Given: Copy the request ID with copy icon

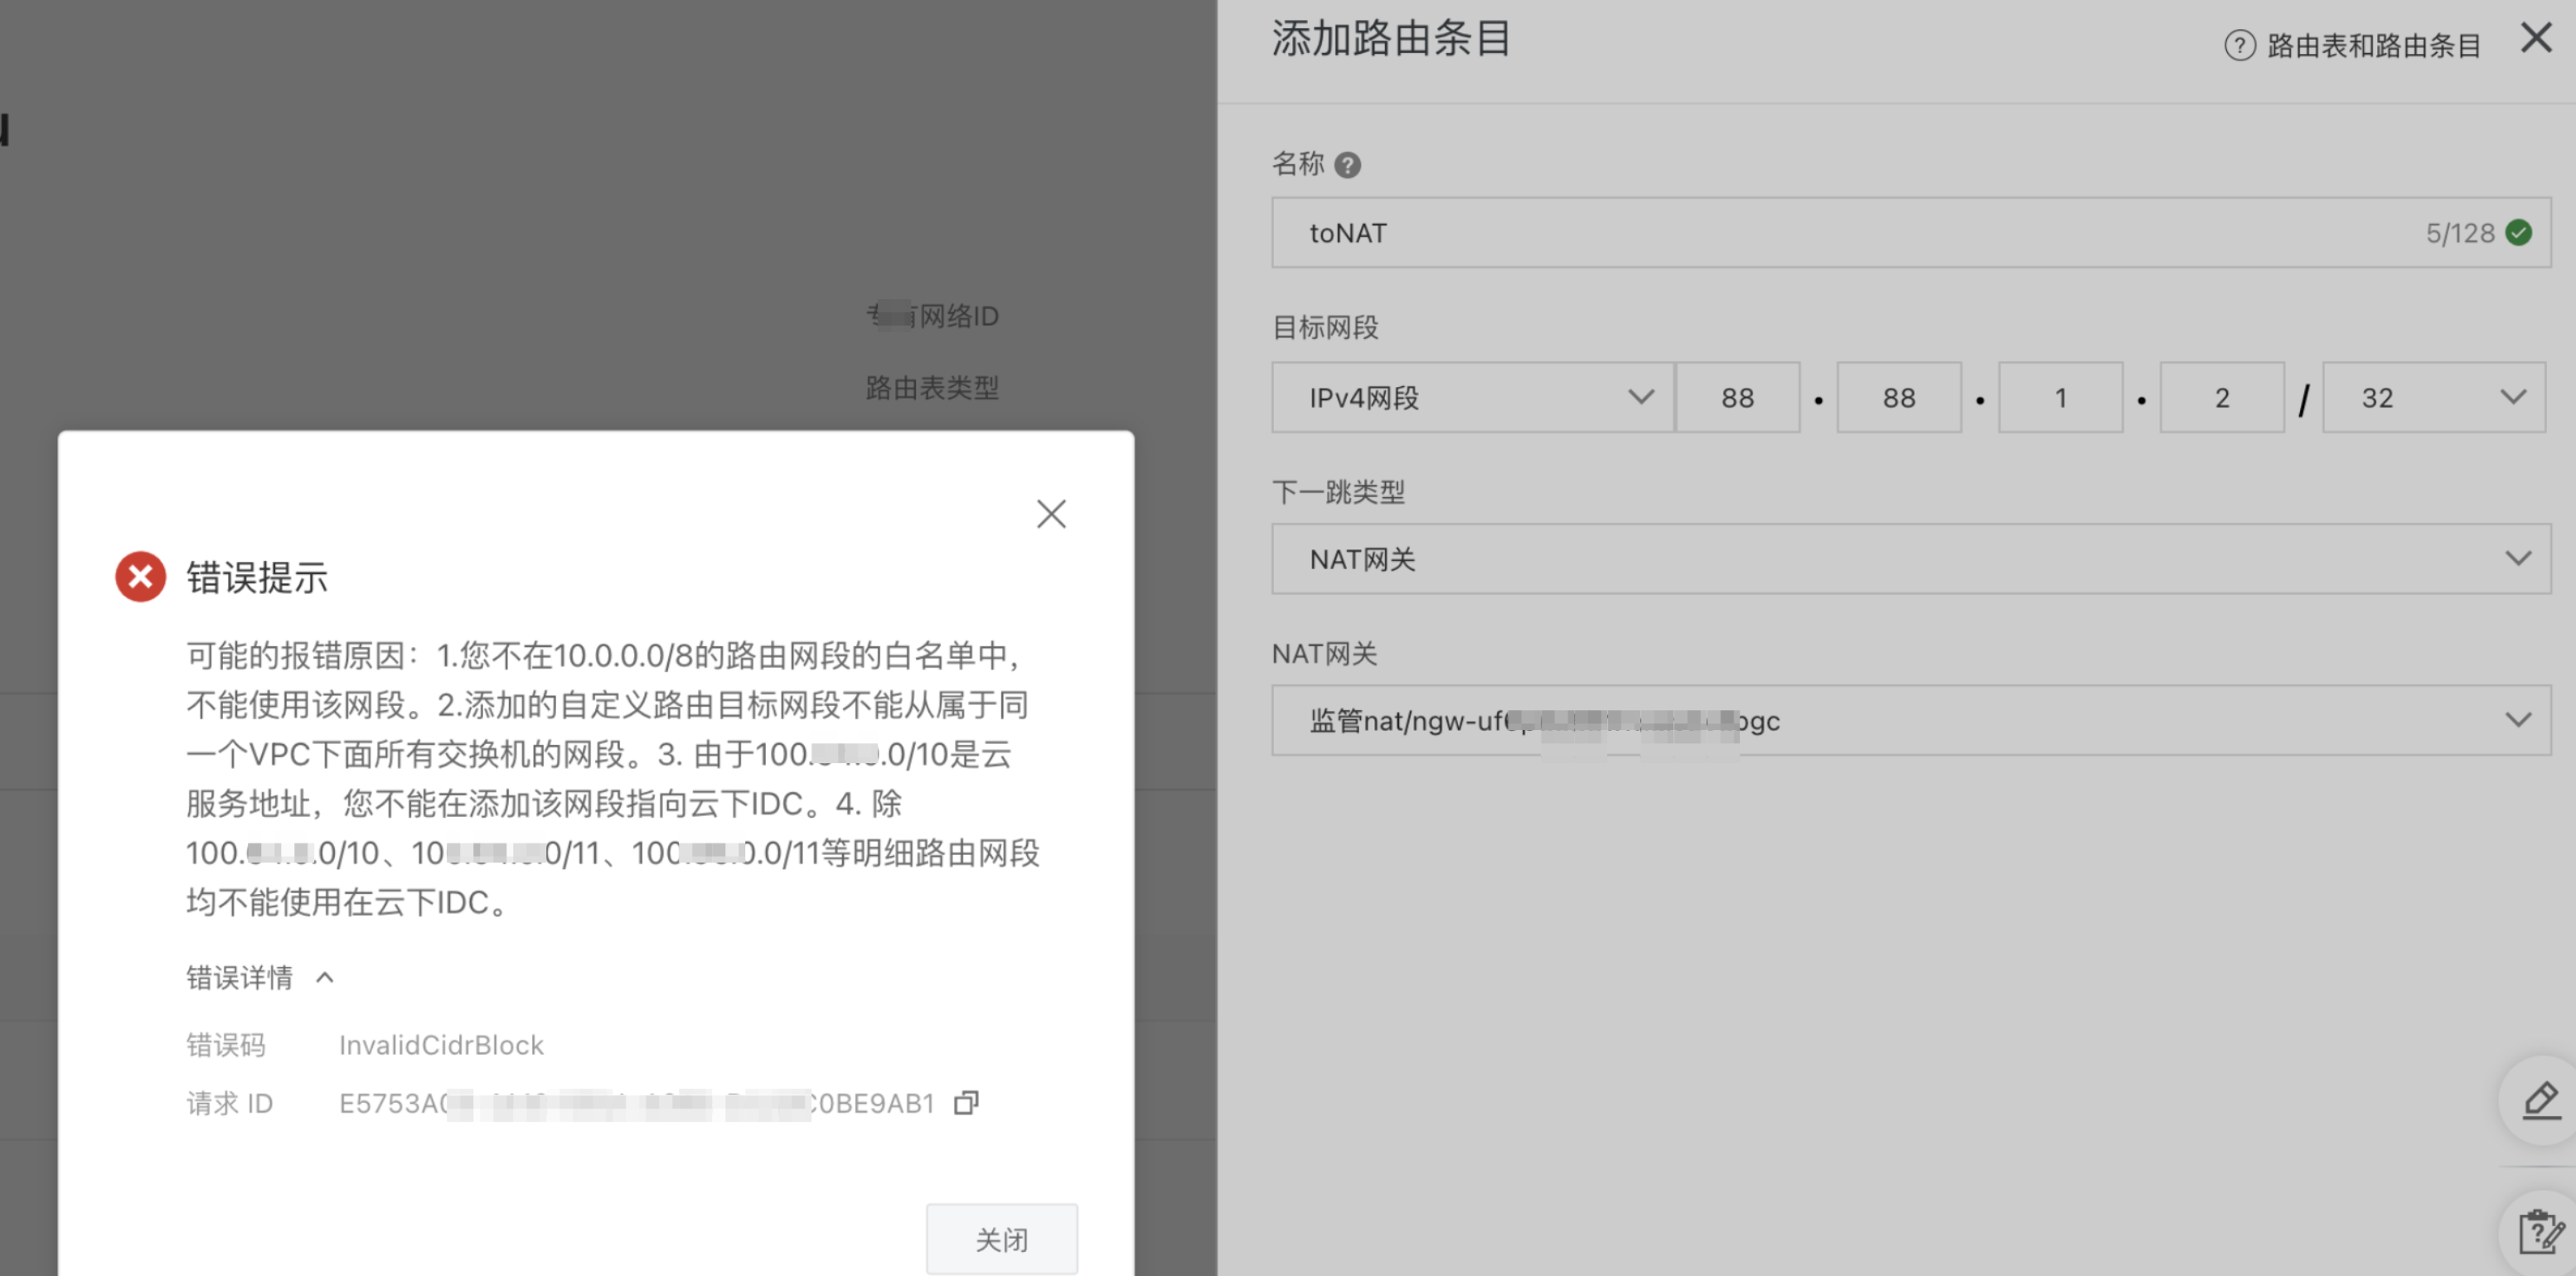Looking at the screenshot, I should pyautogui.click(x=966, y=1102).
